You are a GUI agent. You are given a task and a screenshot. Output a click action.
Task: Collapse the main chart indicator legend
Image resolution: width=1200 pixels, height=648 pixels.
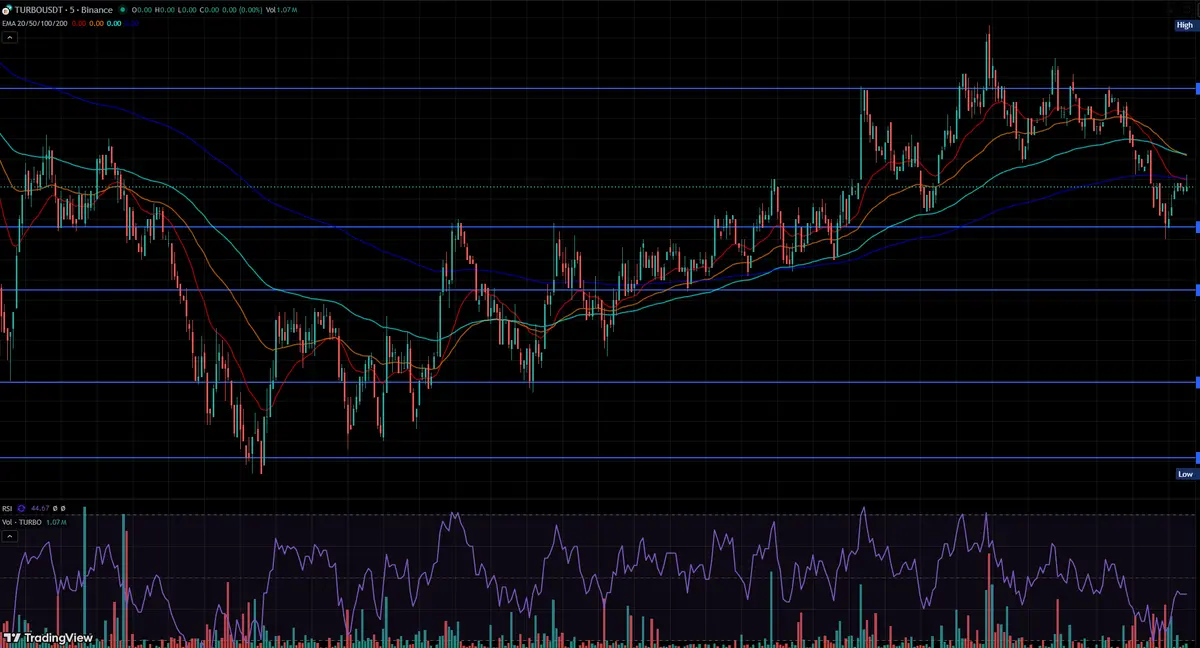click(x=10, y=37)
